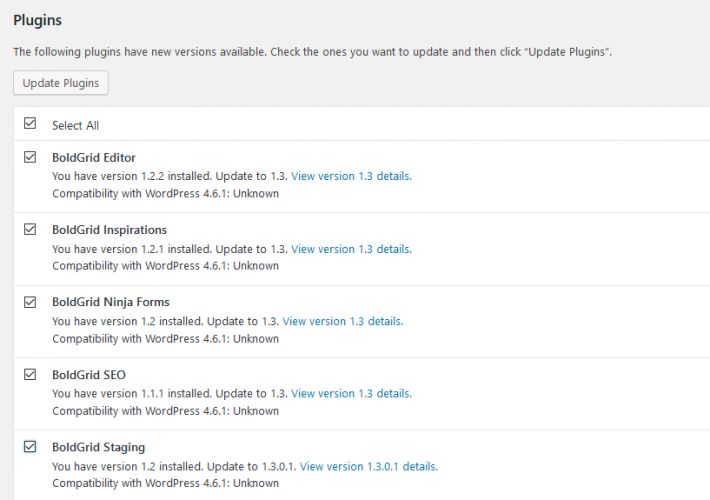Screen dimensions: 710x500
Task: Open version 1.3 details for Ninja Forms
Action: [x=342, y=321]
